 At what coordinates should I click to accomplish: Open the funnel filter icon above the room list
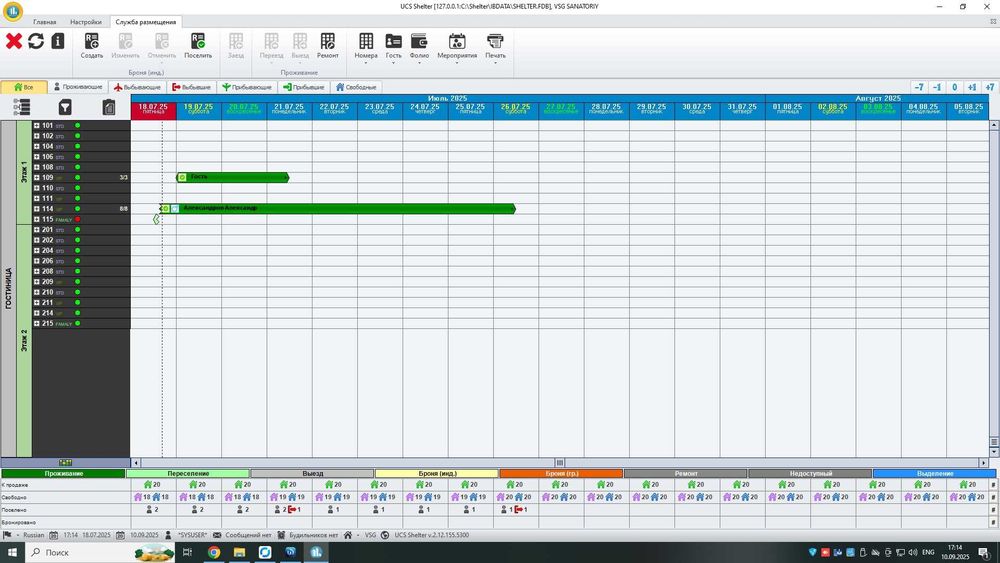pos(65,107)
